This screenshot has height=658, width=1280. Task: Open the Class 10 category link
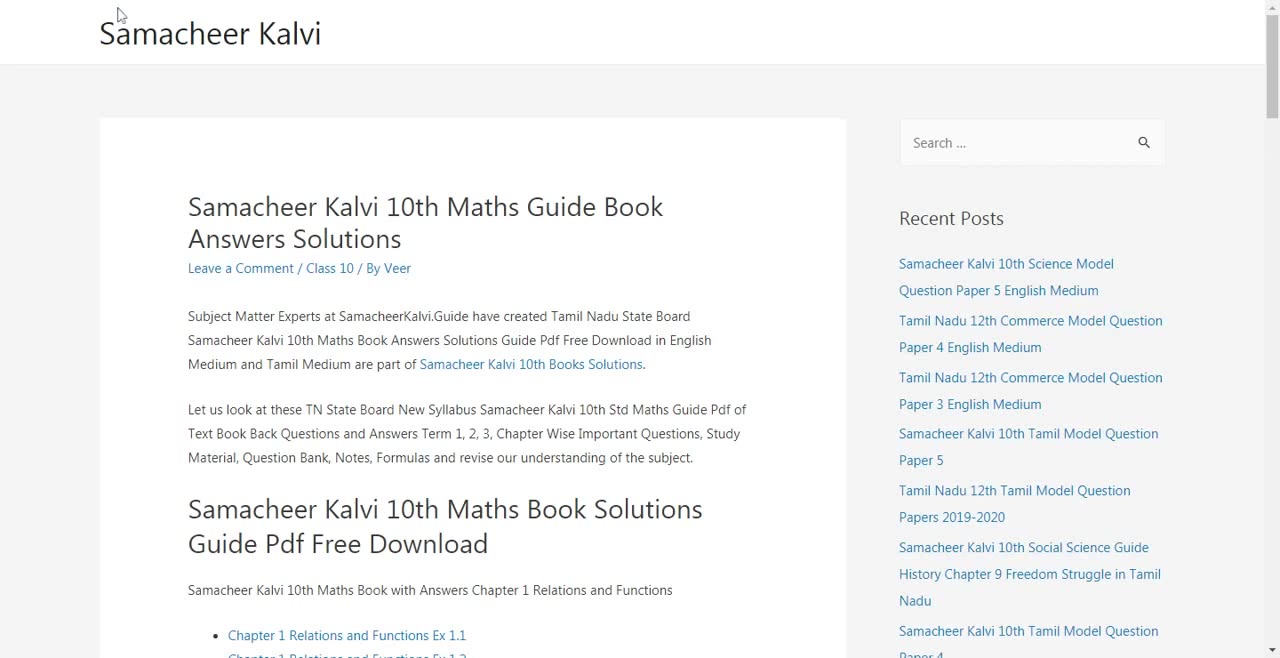tap(329, 268)
